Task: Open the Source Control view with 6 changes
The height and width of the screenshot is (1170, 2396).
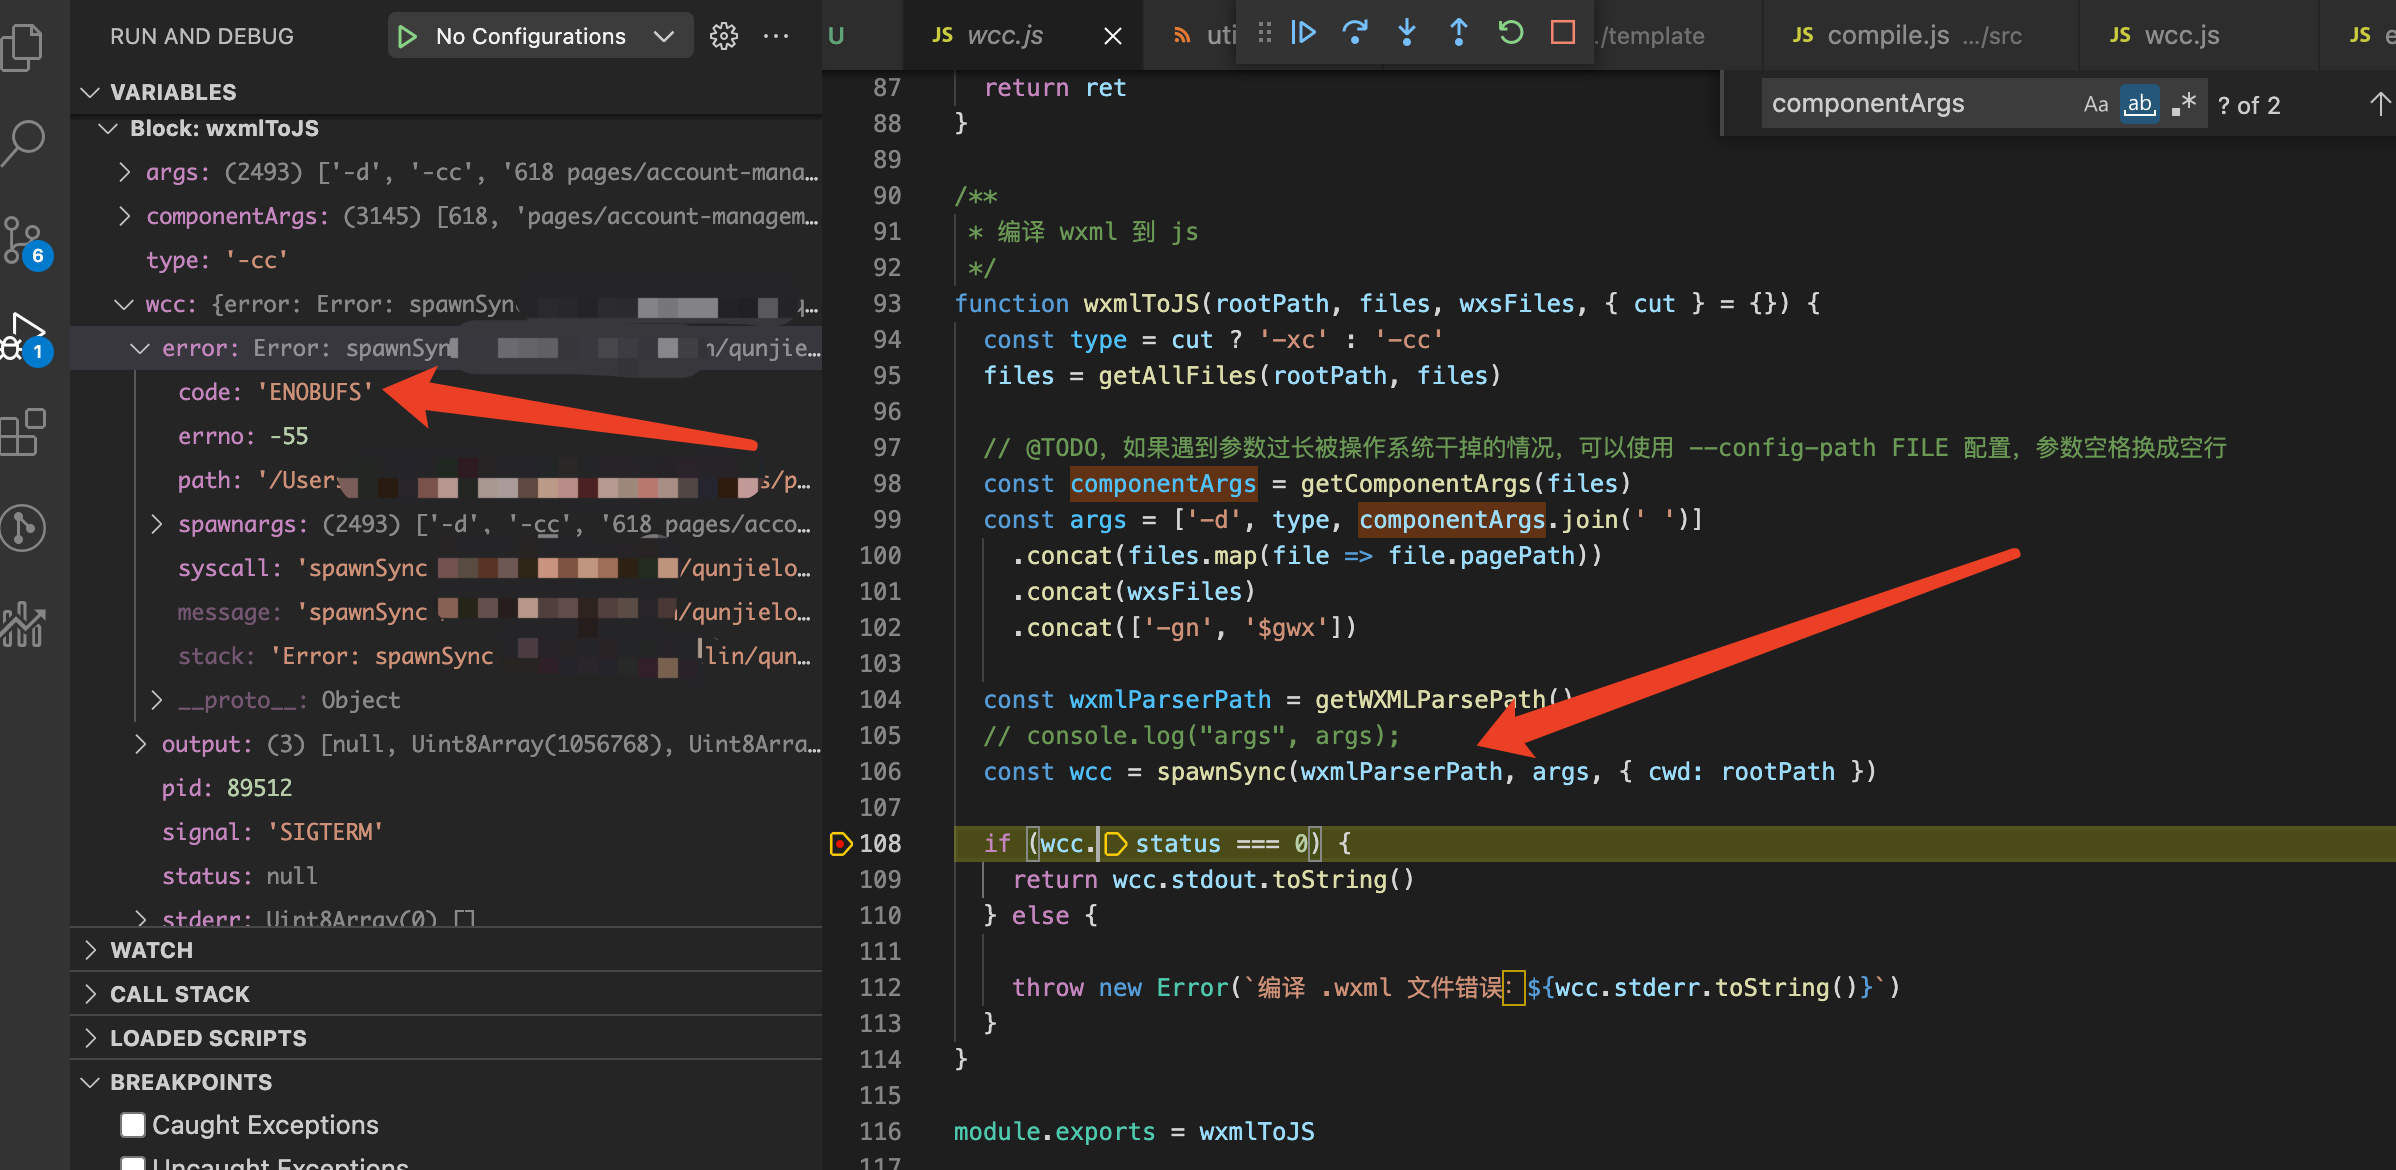Action: pos(24,240)
